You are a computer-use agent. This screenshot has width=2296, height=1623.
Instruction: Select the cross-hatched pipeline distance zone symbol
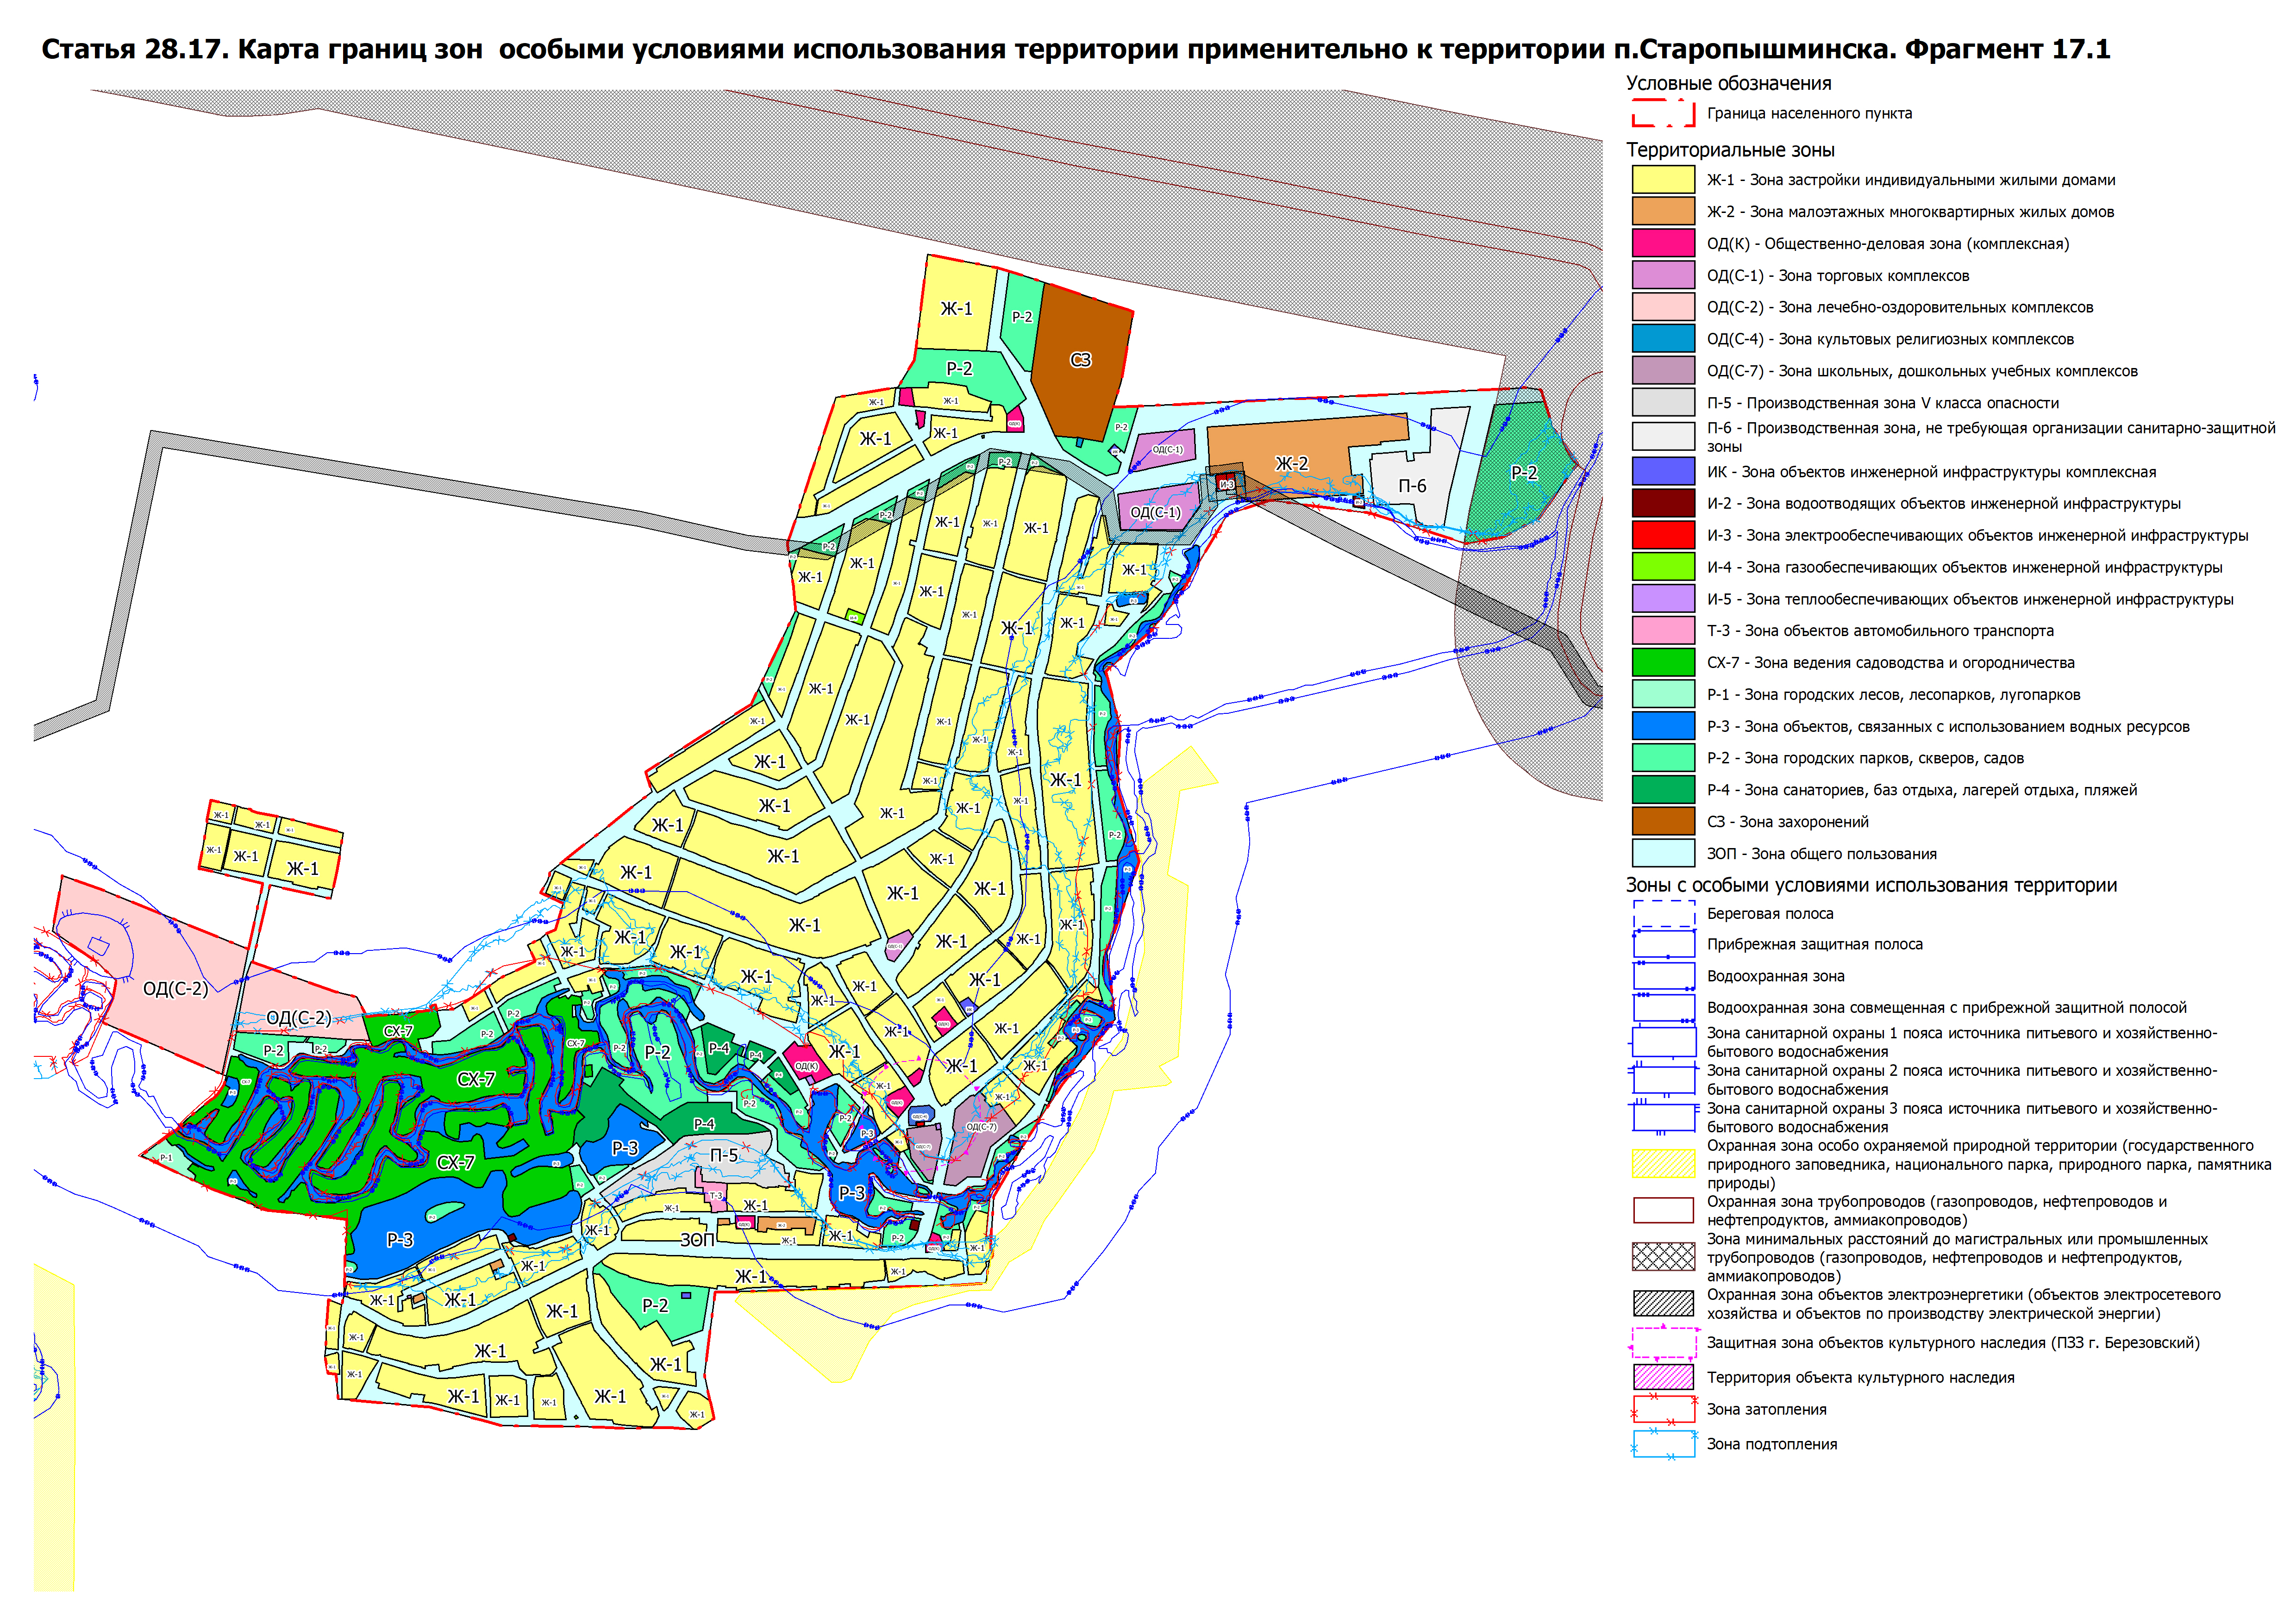[1663, 1256]
